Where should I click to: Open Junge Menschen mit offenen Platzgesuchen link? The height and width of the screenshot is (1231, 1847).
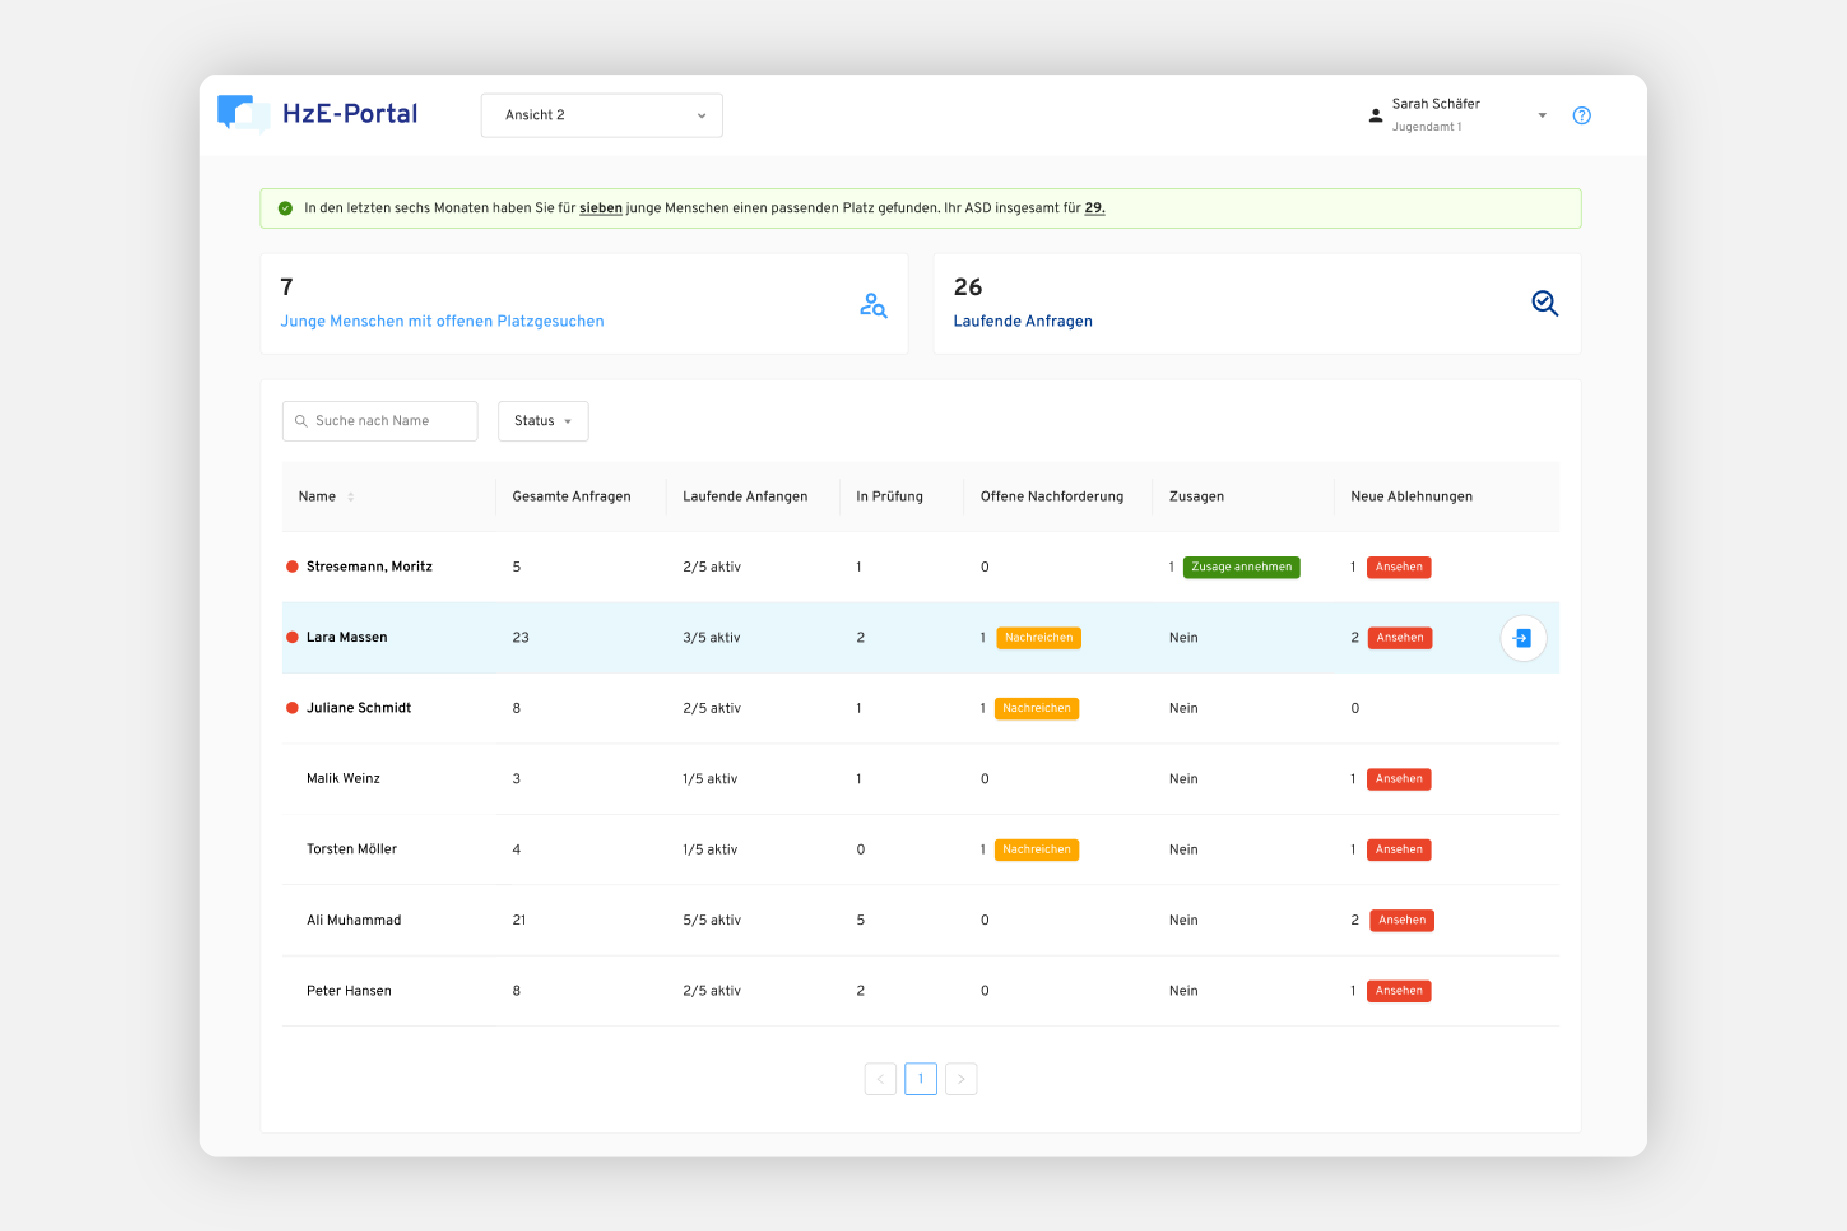coord(442,321)
